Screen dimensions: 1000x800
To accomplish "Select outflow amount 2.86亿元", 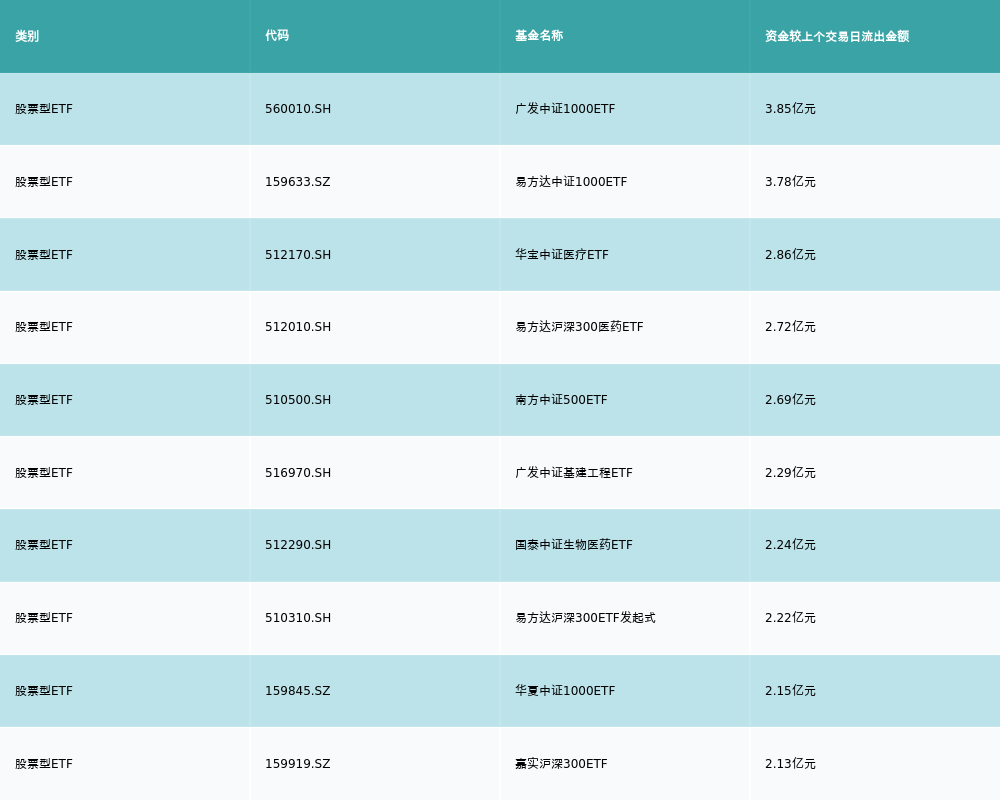I will coord(790,255).
